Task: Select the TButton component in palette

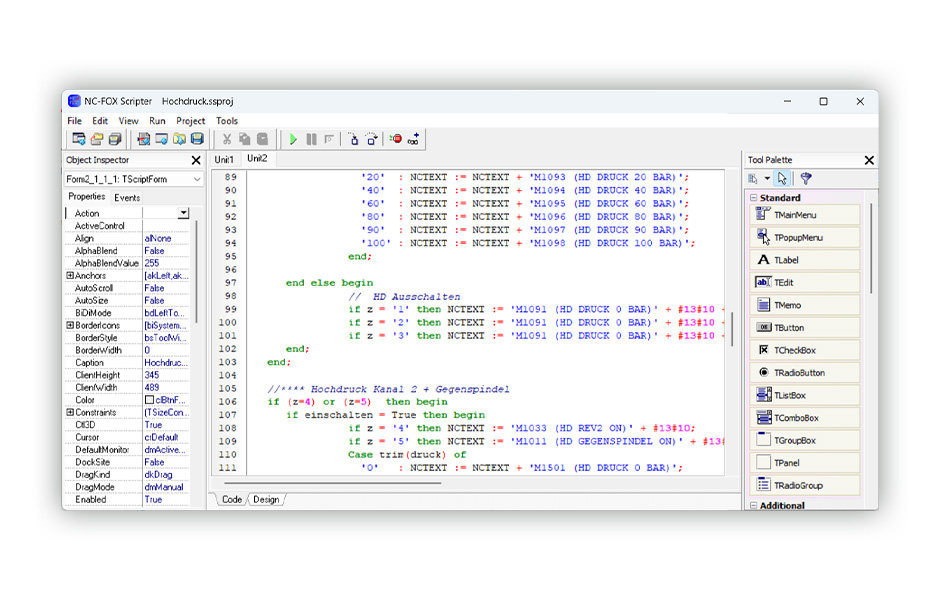Action: click(805, 328)
